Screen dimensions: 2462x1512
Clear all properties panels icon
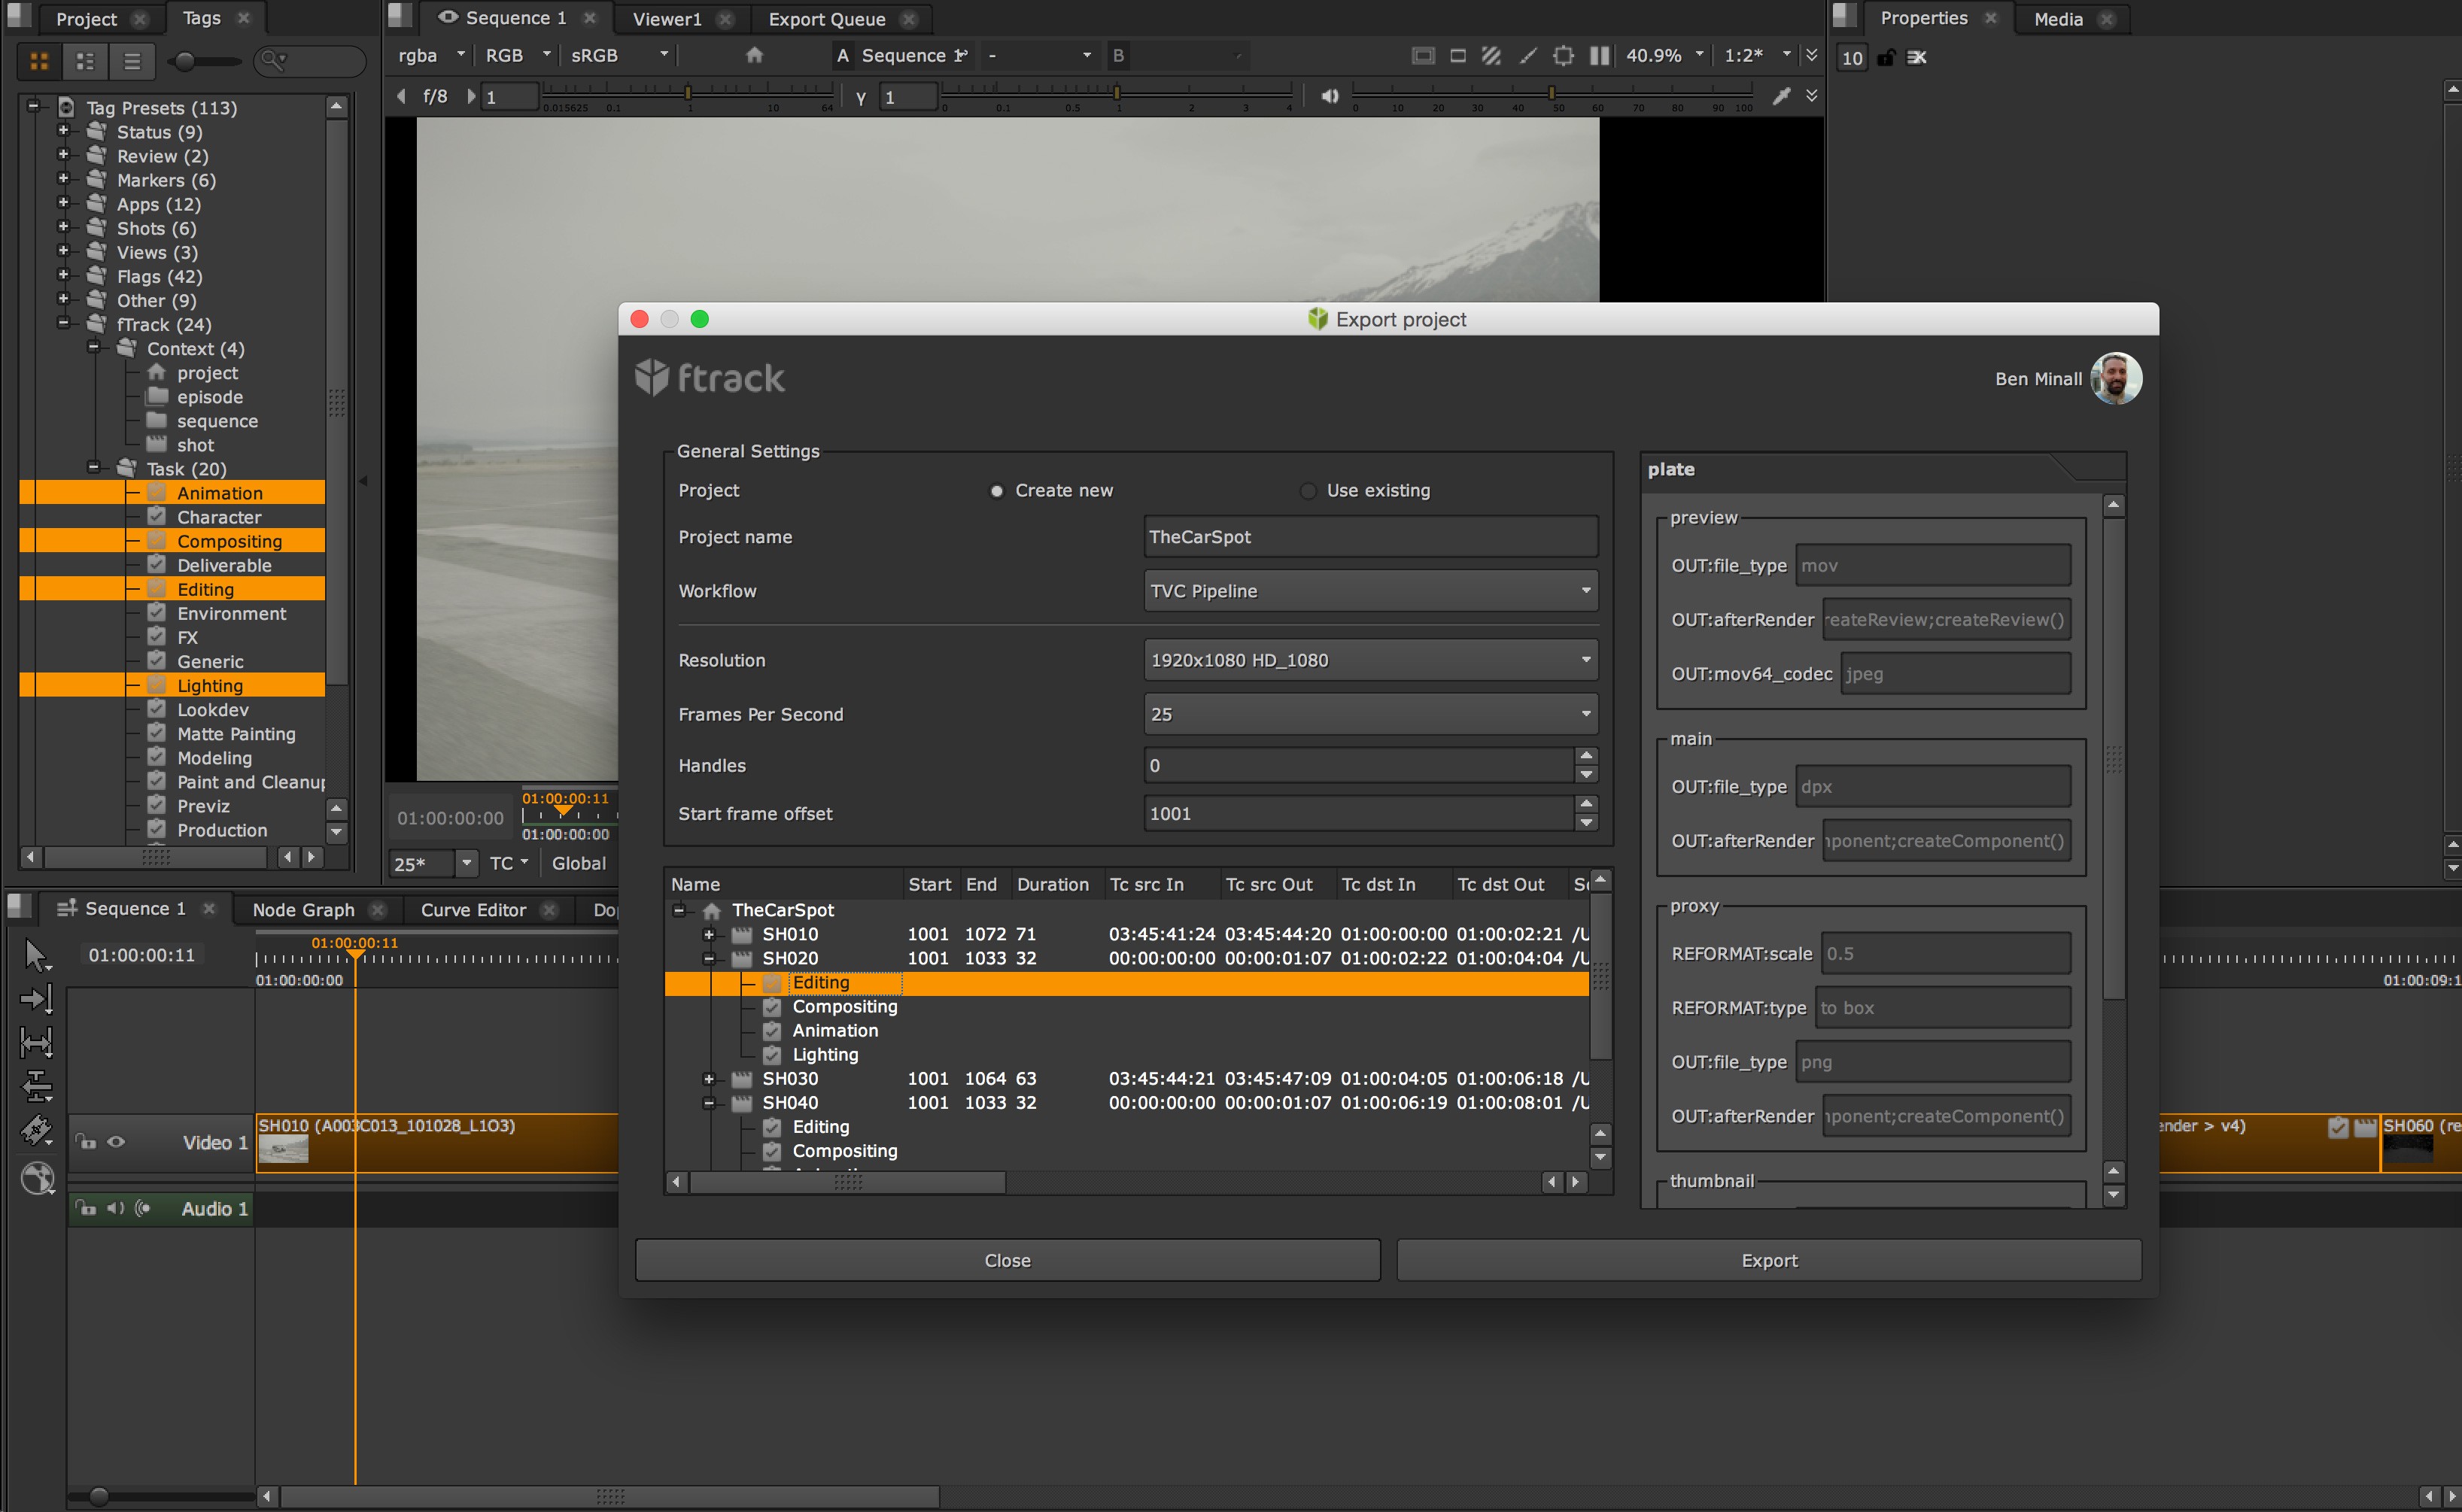point(1917,57)
